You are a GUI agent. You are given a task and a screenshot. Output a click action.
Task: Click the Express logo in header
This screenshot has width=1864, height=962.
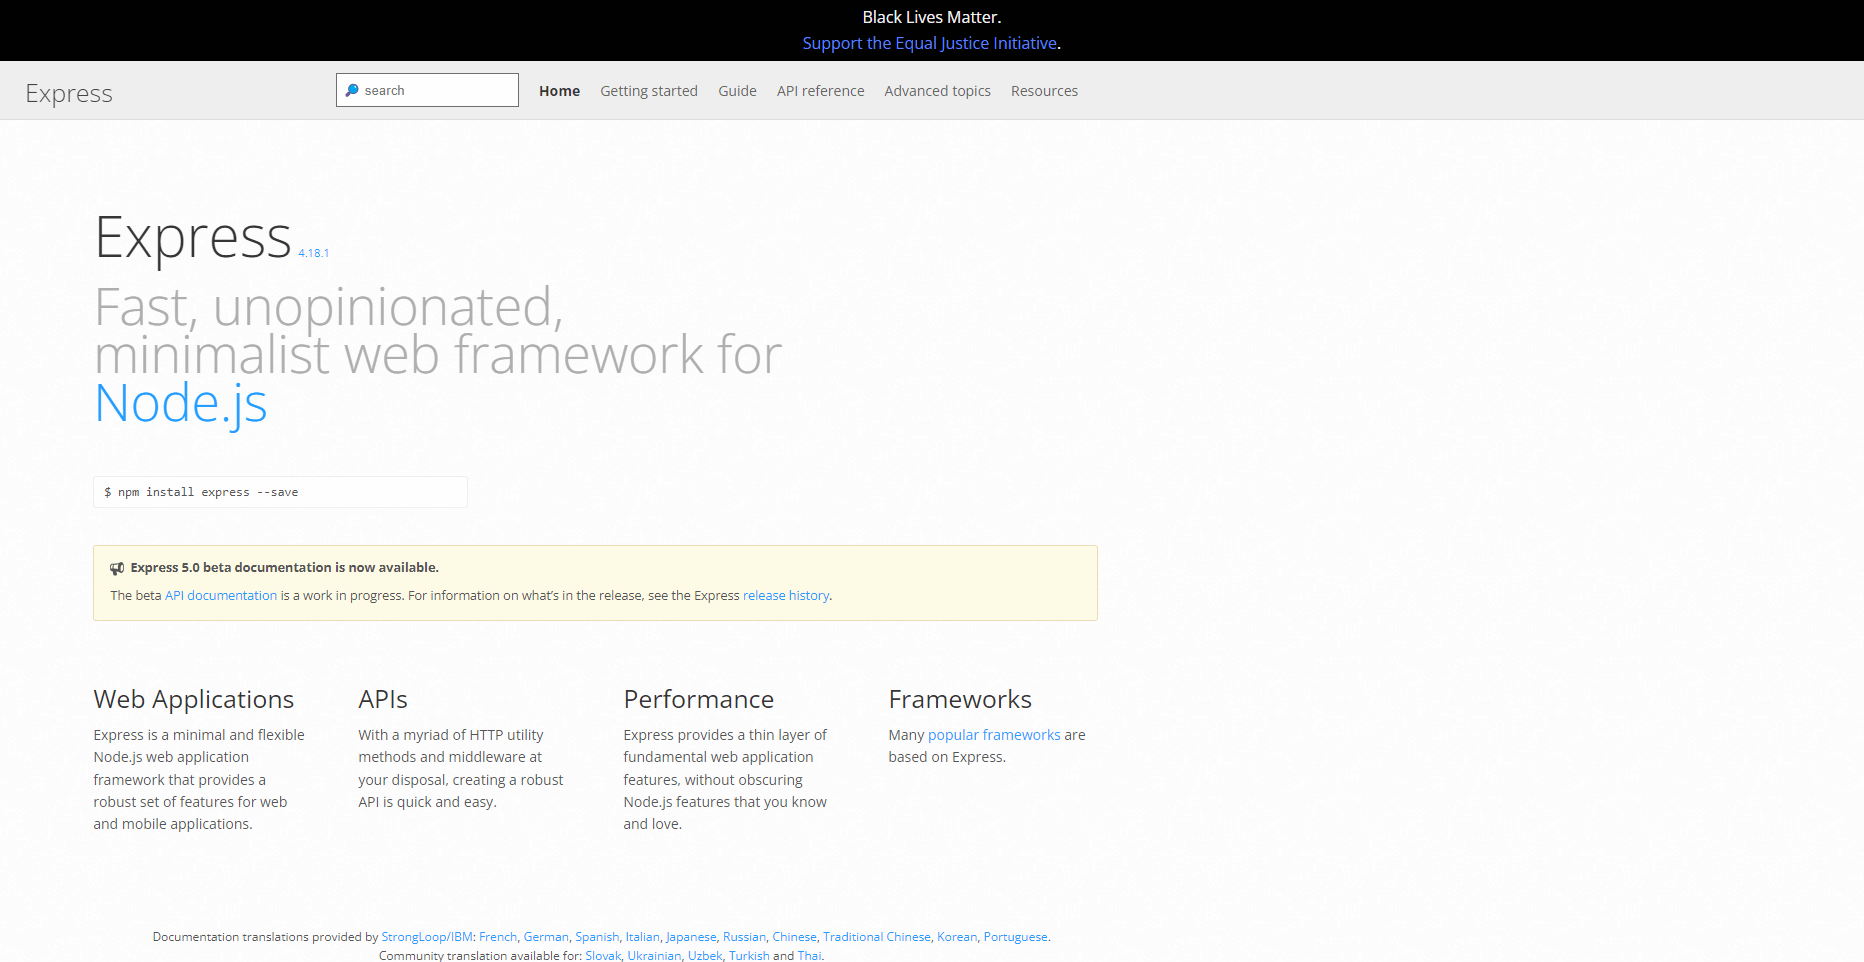69,93
